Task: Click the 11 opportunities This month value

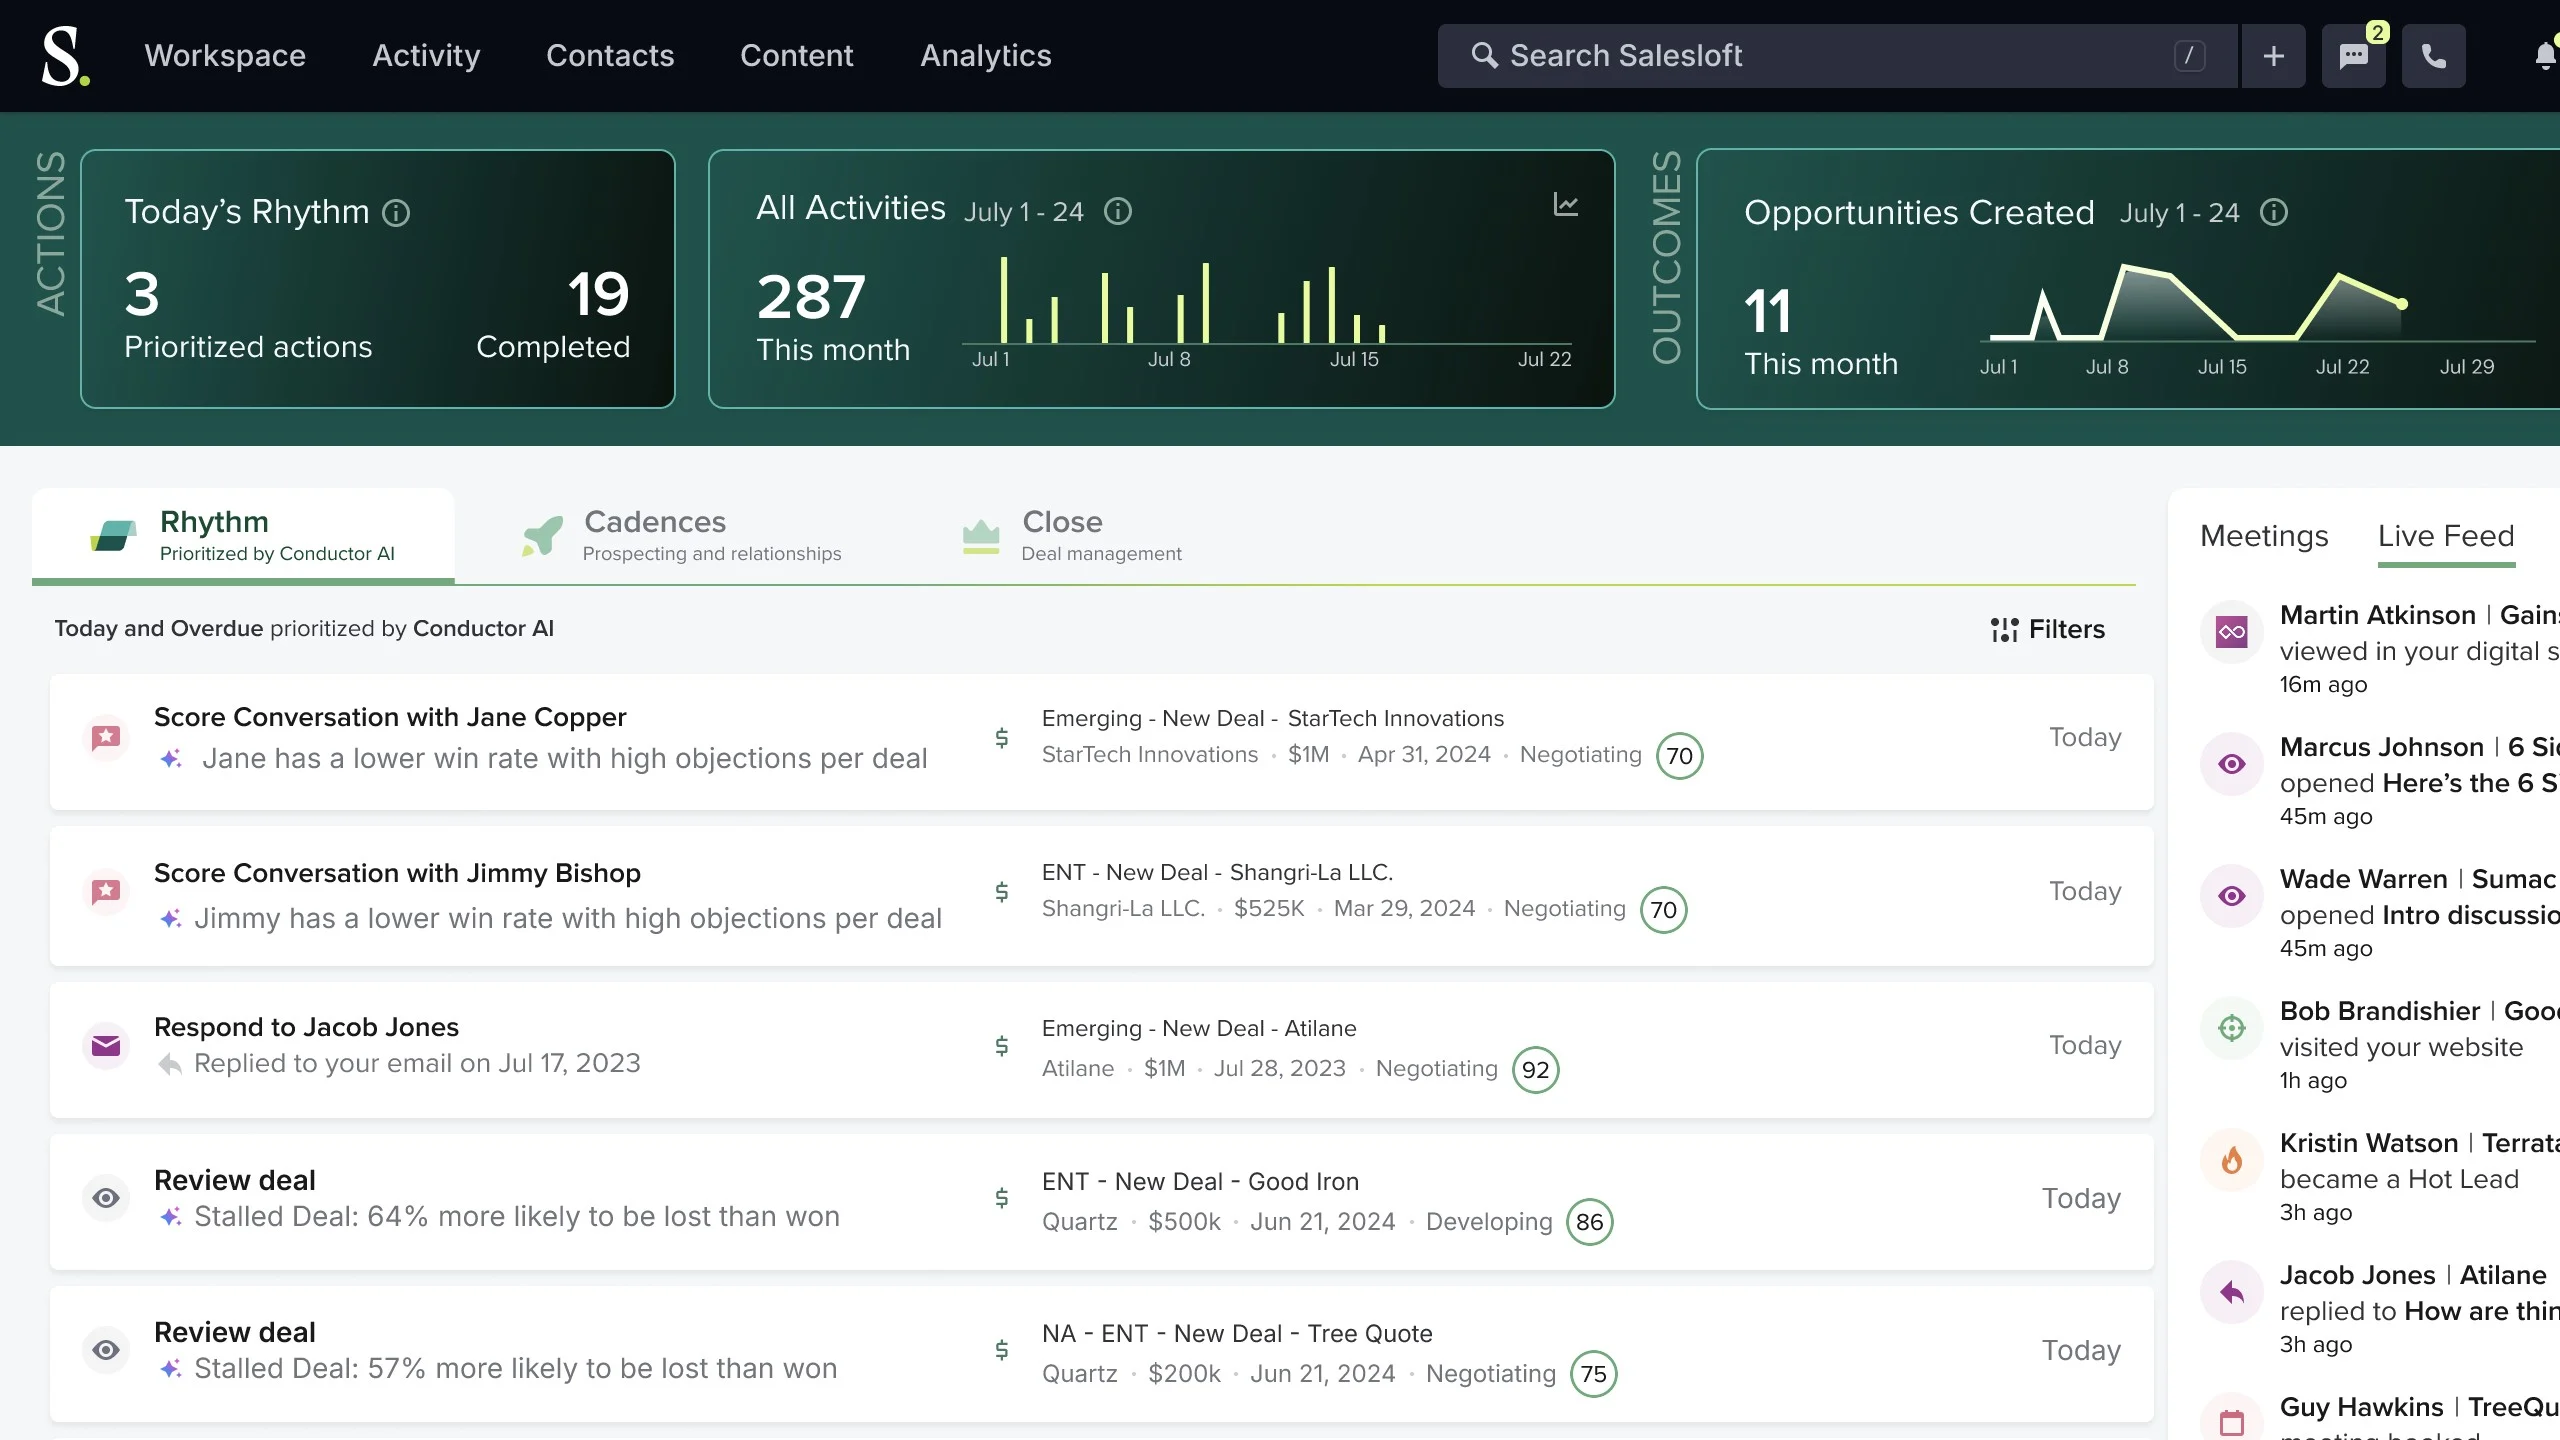Action: (1767, 311)
